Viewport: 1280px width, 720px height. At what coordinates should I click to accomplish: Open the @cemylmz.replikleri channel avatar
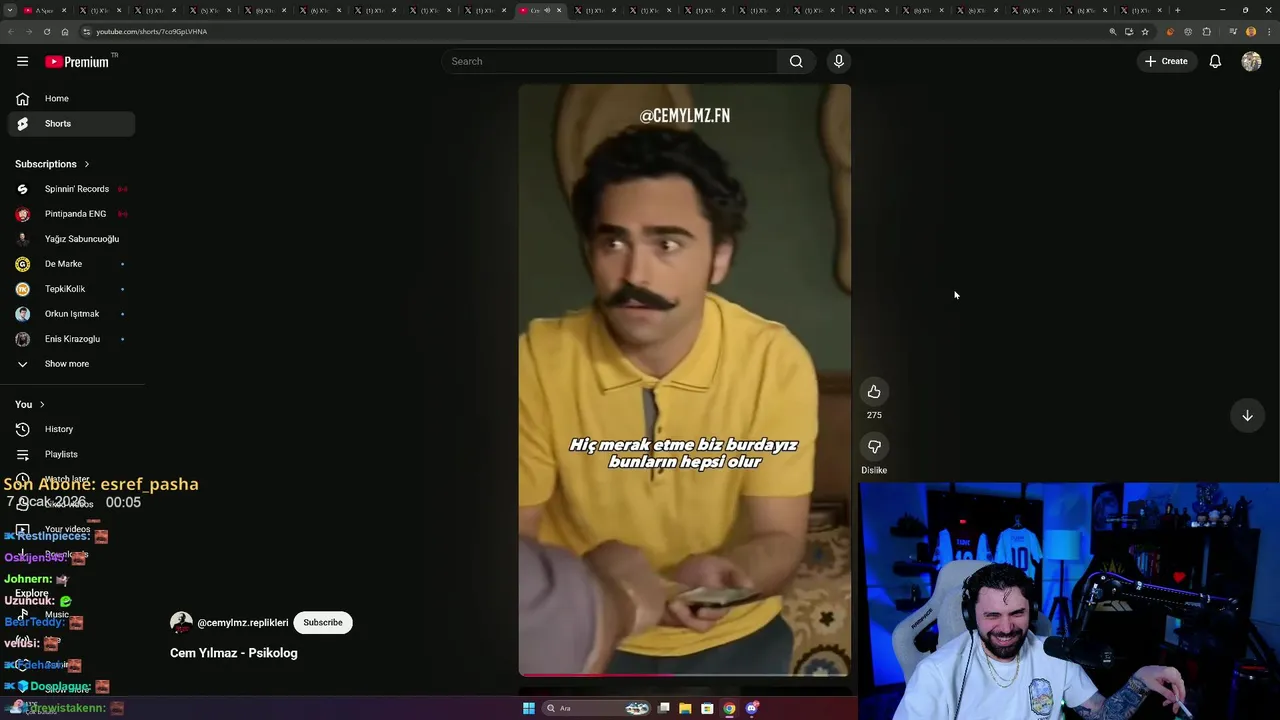[181, 622]
